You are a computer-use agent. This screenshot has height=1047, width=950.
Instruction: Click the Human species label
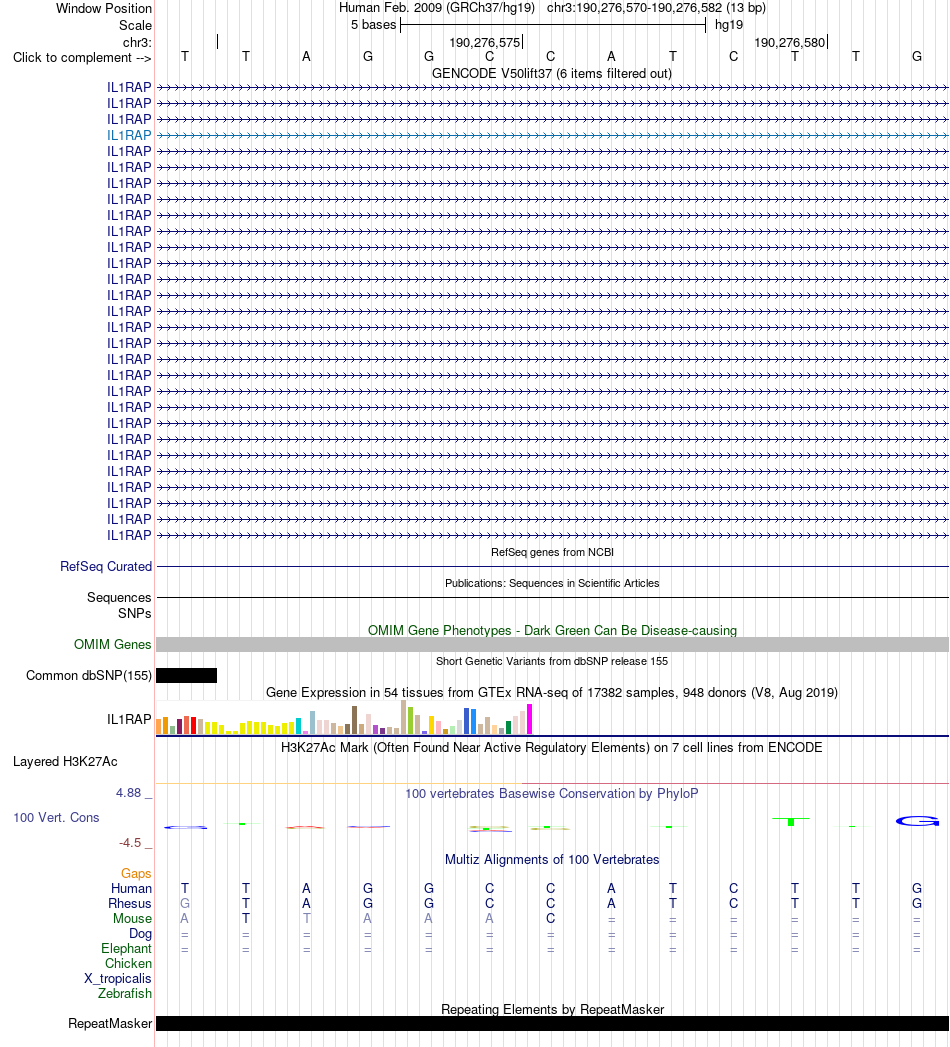point(132,889)
